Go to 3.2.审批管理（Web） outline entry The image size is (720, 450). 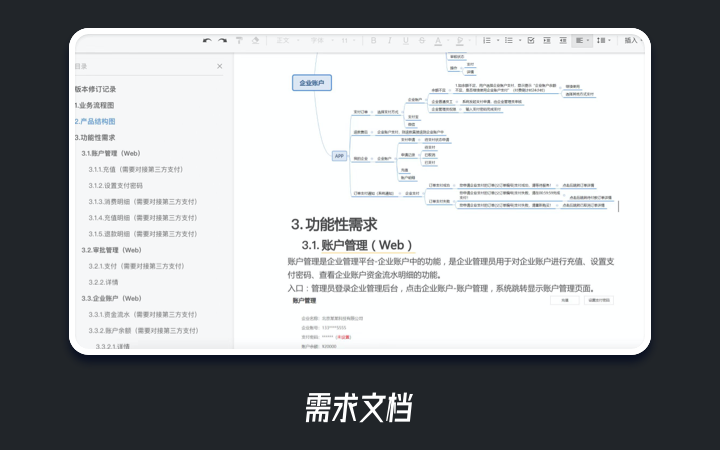[111, 250]
